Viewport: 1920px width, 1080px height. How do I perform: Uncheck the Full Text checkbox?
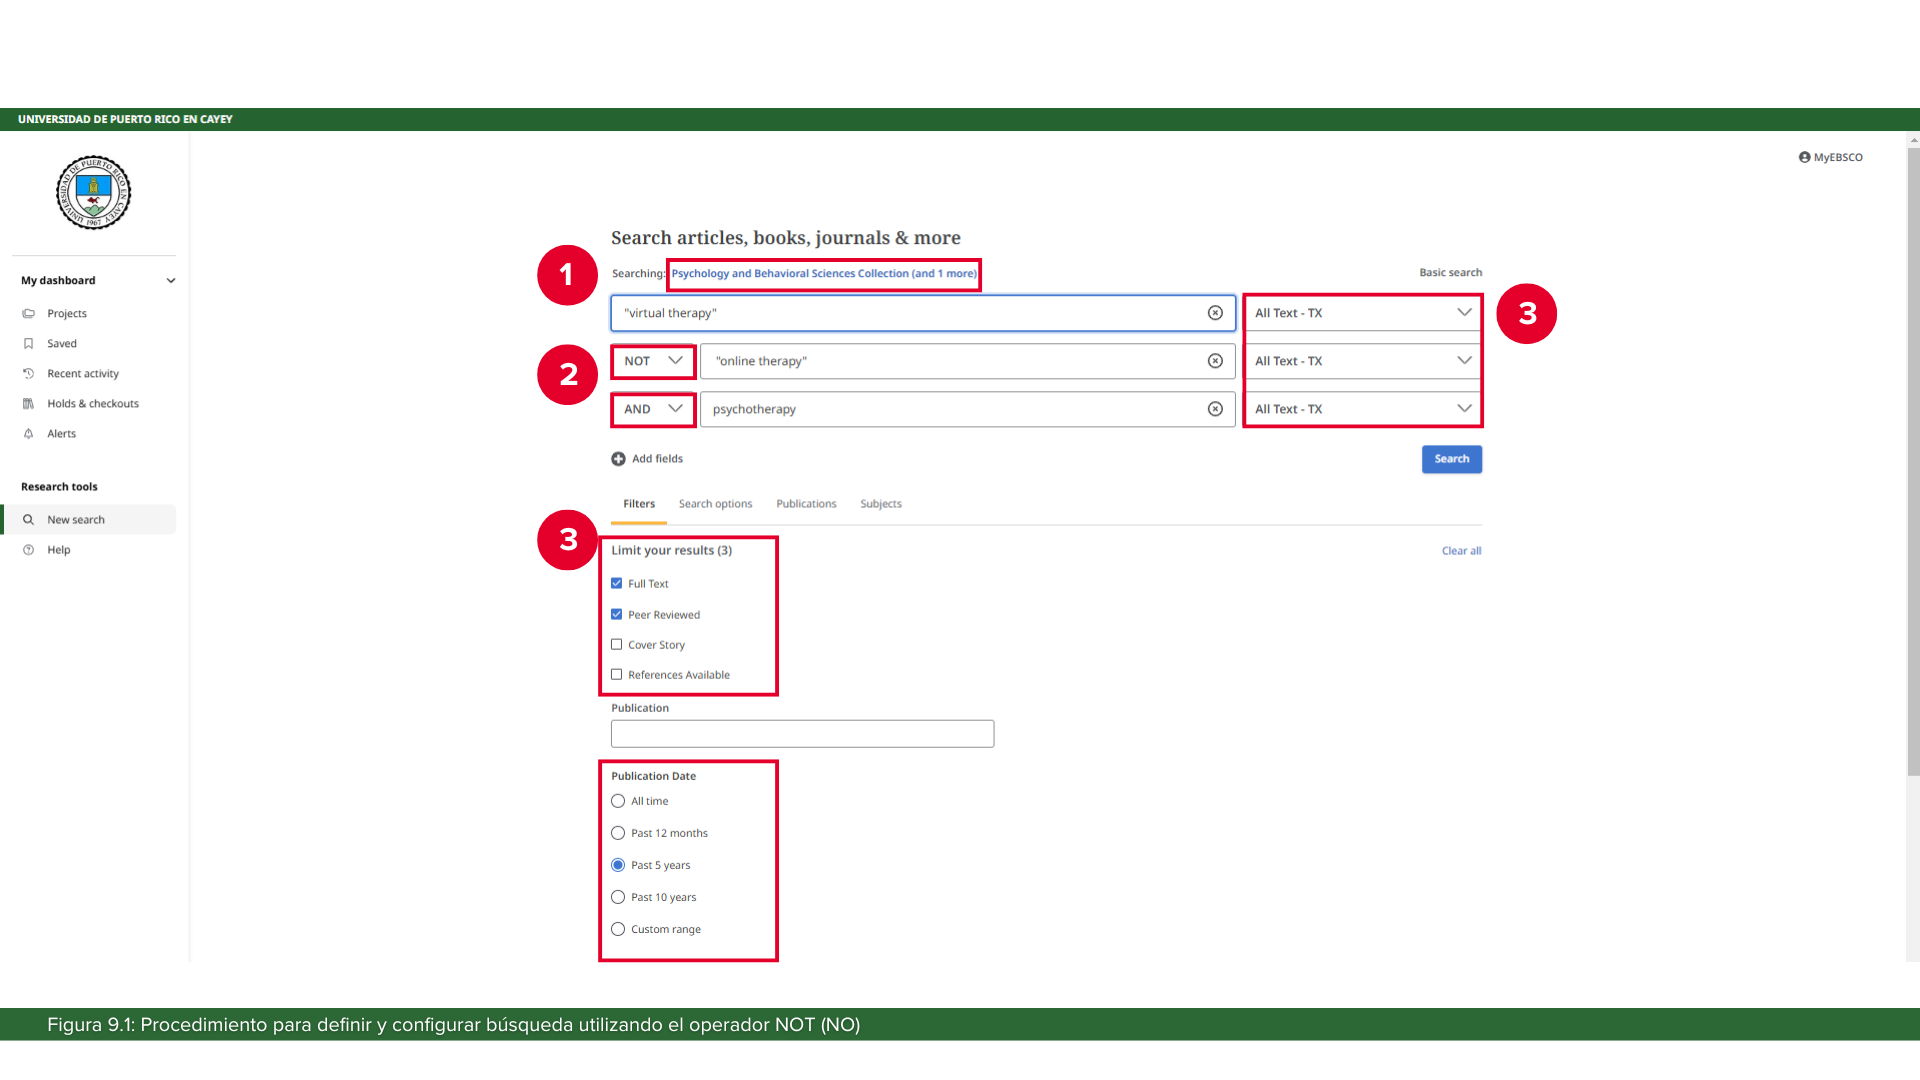tap(617, 584)
